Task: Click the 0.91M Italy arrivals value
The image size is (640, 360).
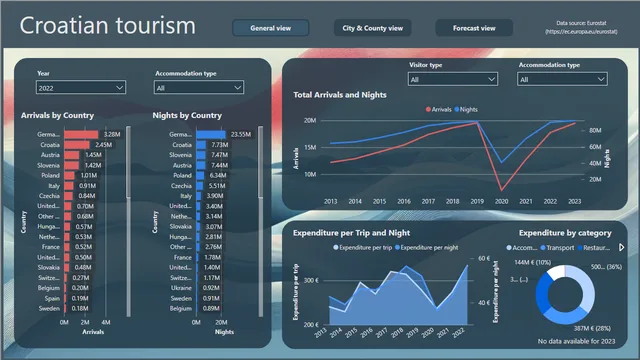Action: (87, 186)
